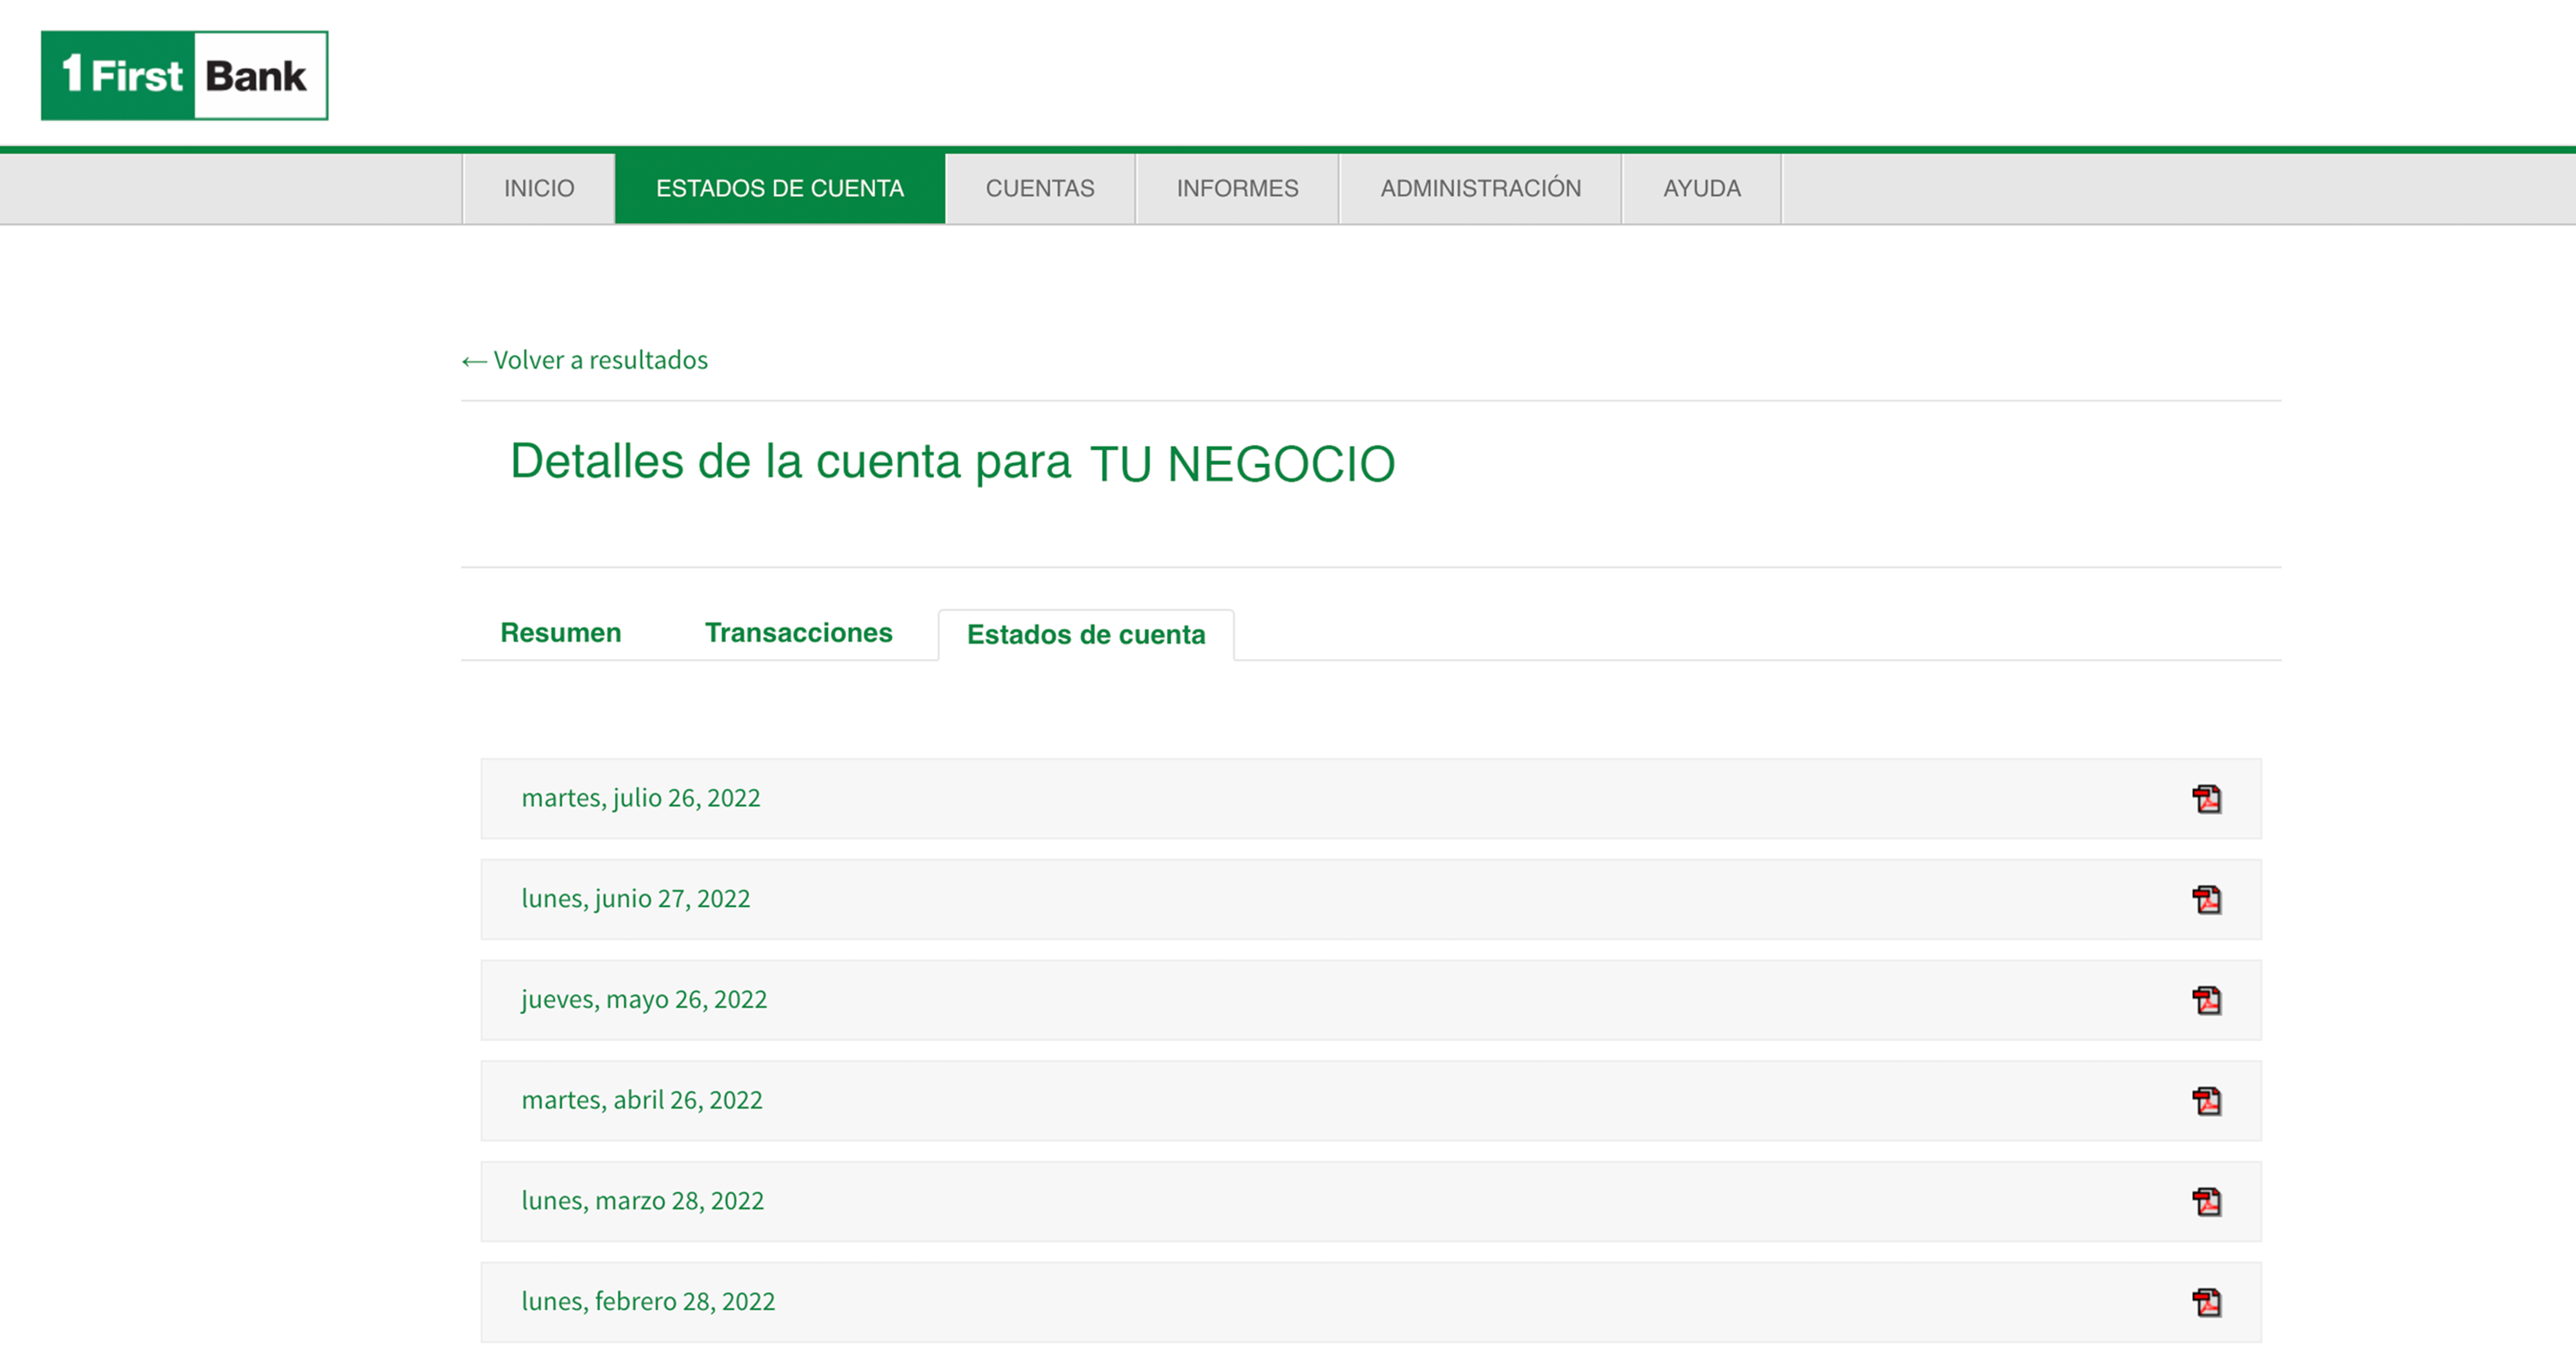This screenshot has height=1359, width=2576.
Task: Open the CUENTAS menu
Action: [x=1040, y=188]
